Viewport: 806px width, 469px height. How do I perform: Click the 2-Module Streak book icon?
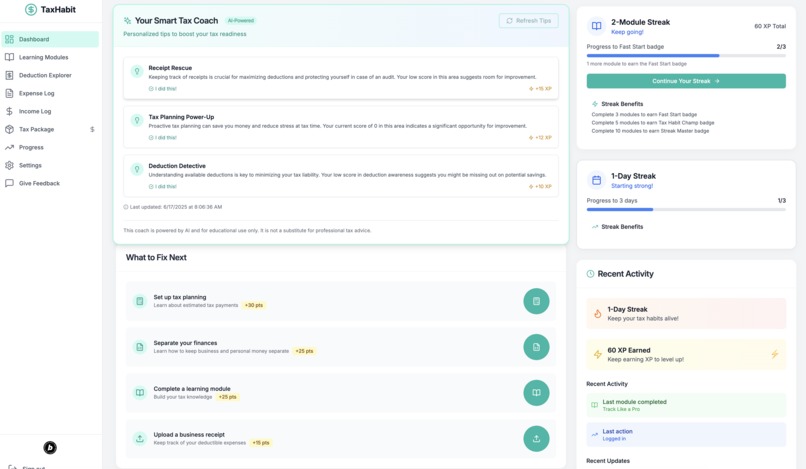point(596,26)
